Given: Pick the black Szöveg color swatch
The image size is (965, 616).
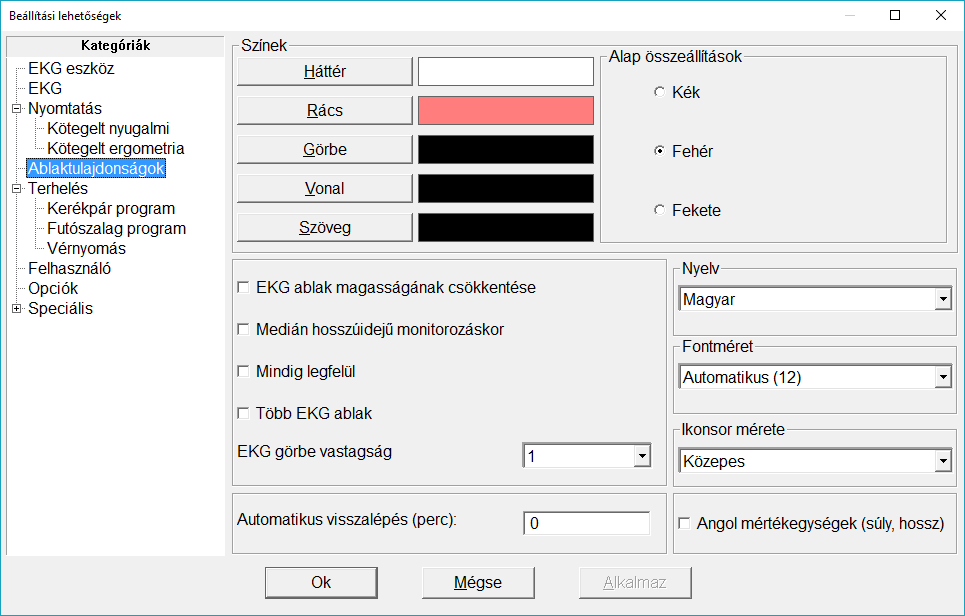Looking at the screenshot, I should 506,228.
